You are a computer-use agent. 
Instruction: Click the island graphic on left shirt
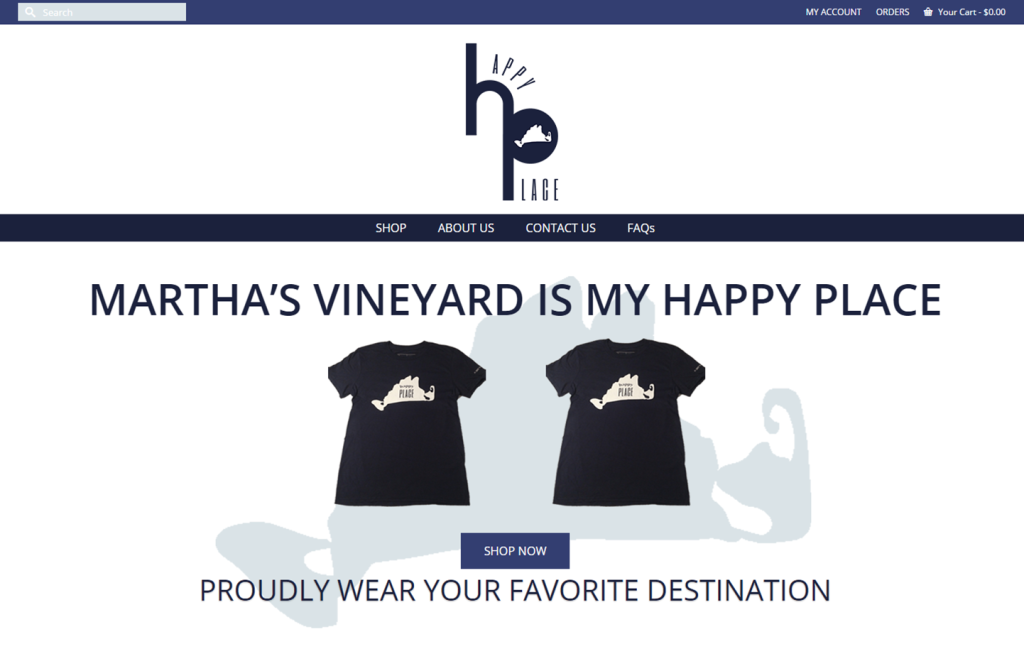click(x=404, y=392)
